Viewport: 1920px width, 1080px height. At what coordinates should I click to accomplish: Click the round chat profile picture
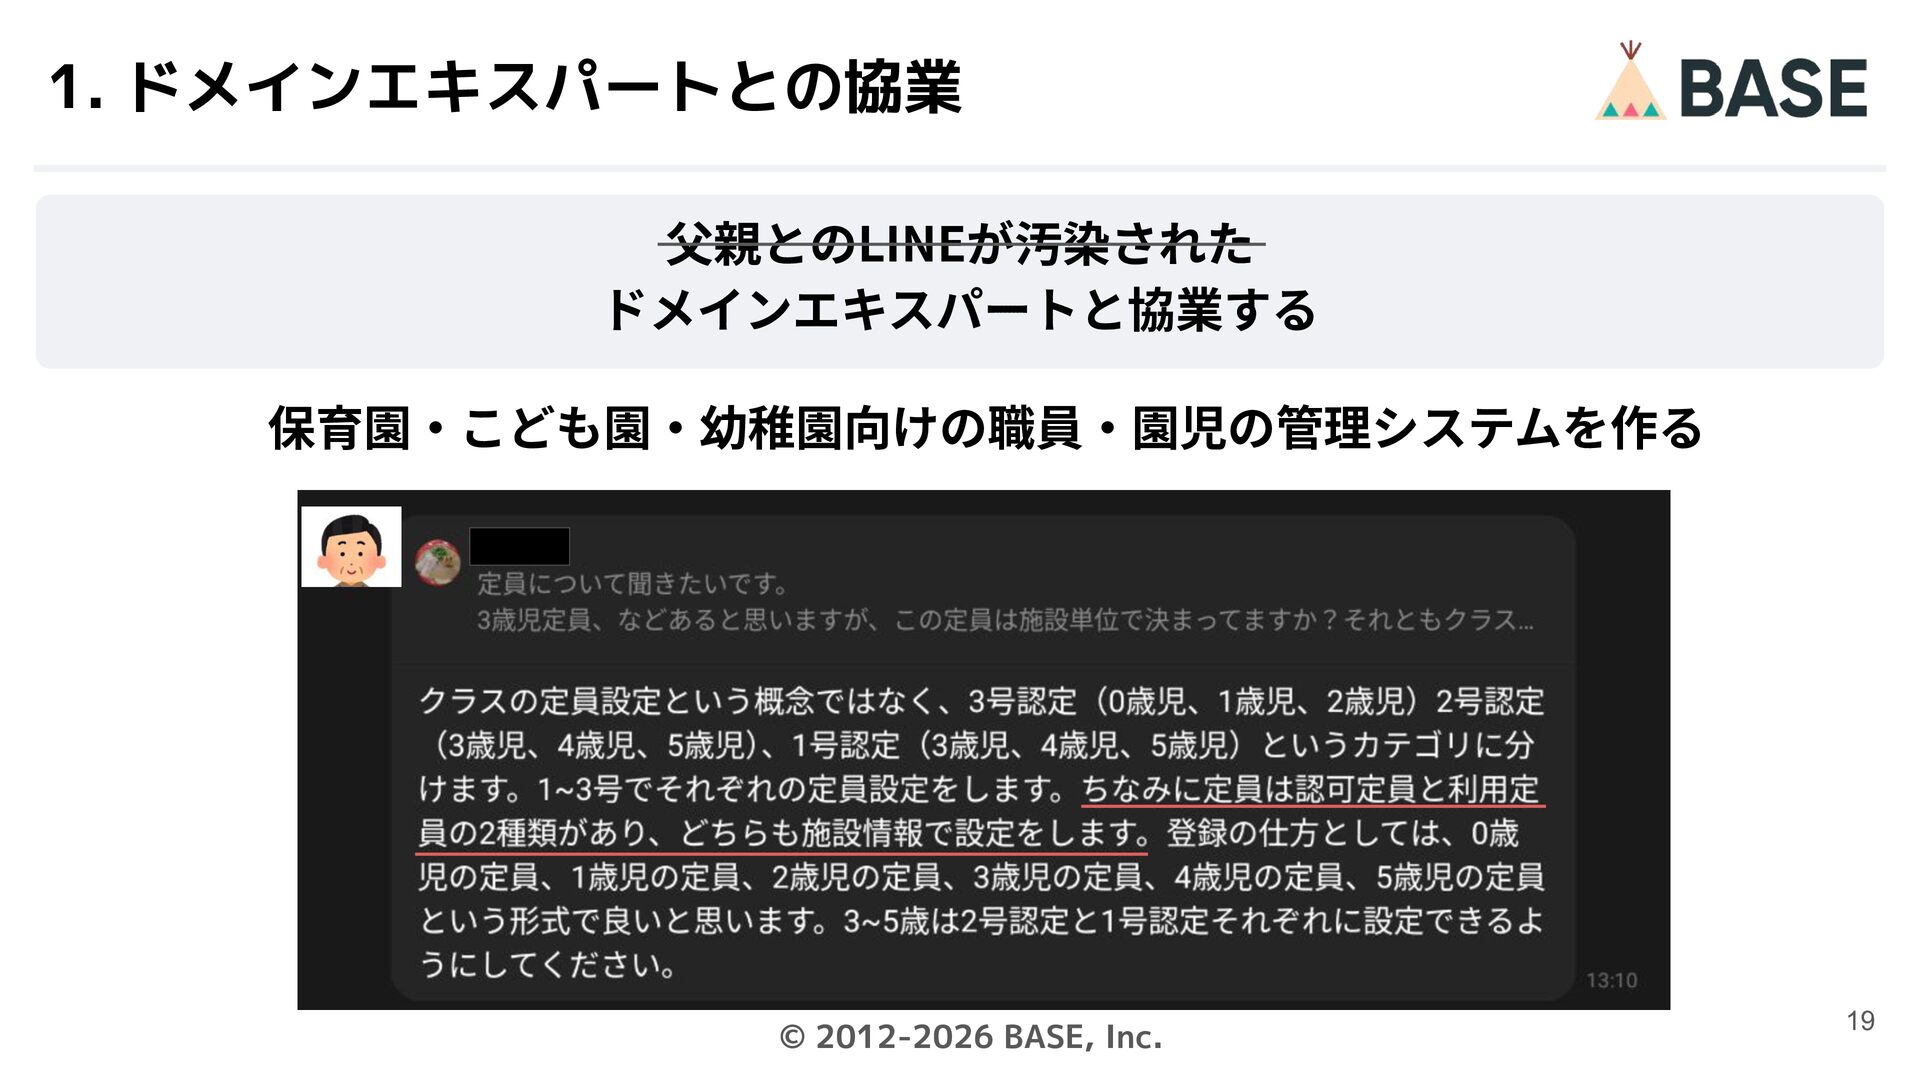click(437, 562)
